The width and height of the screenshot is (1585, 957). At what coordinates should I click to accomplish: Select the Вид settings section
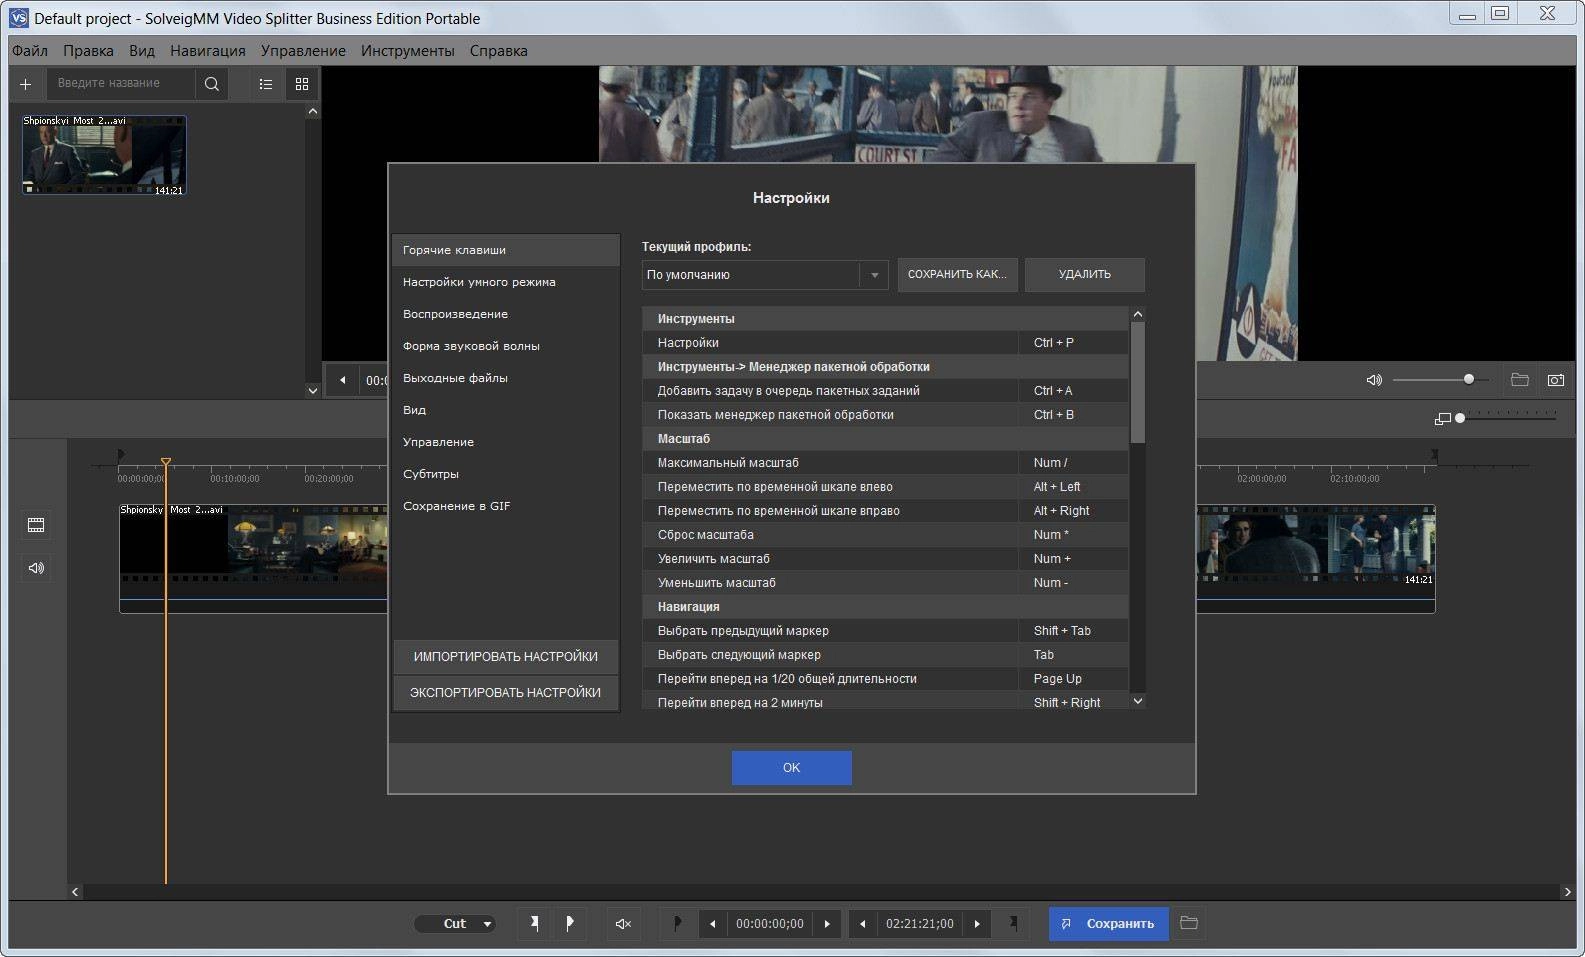506,410
